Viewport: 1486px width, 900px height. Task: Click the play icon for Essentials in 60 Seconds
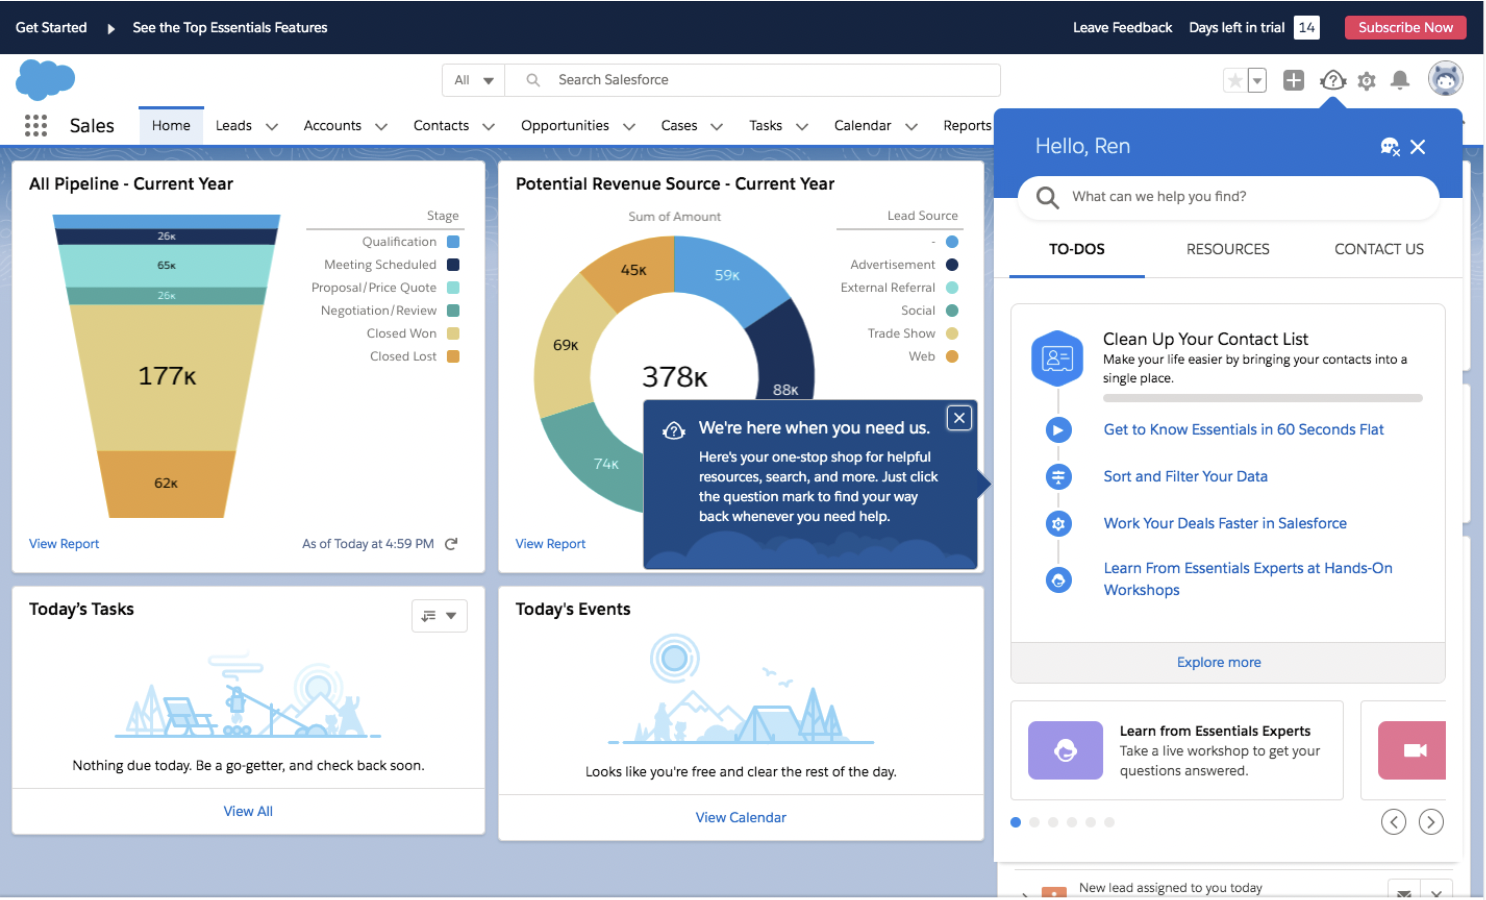tap(1058, 430)
